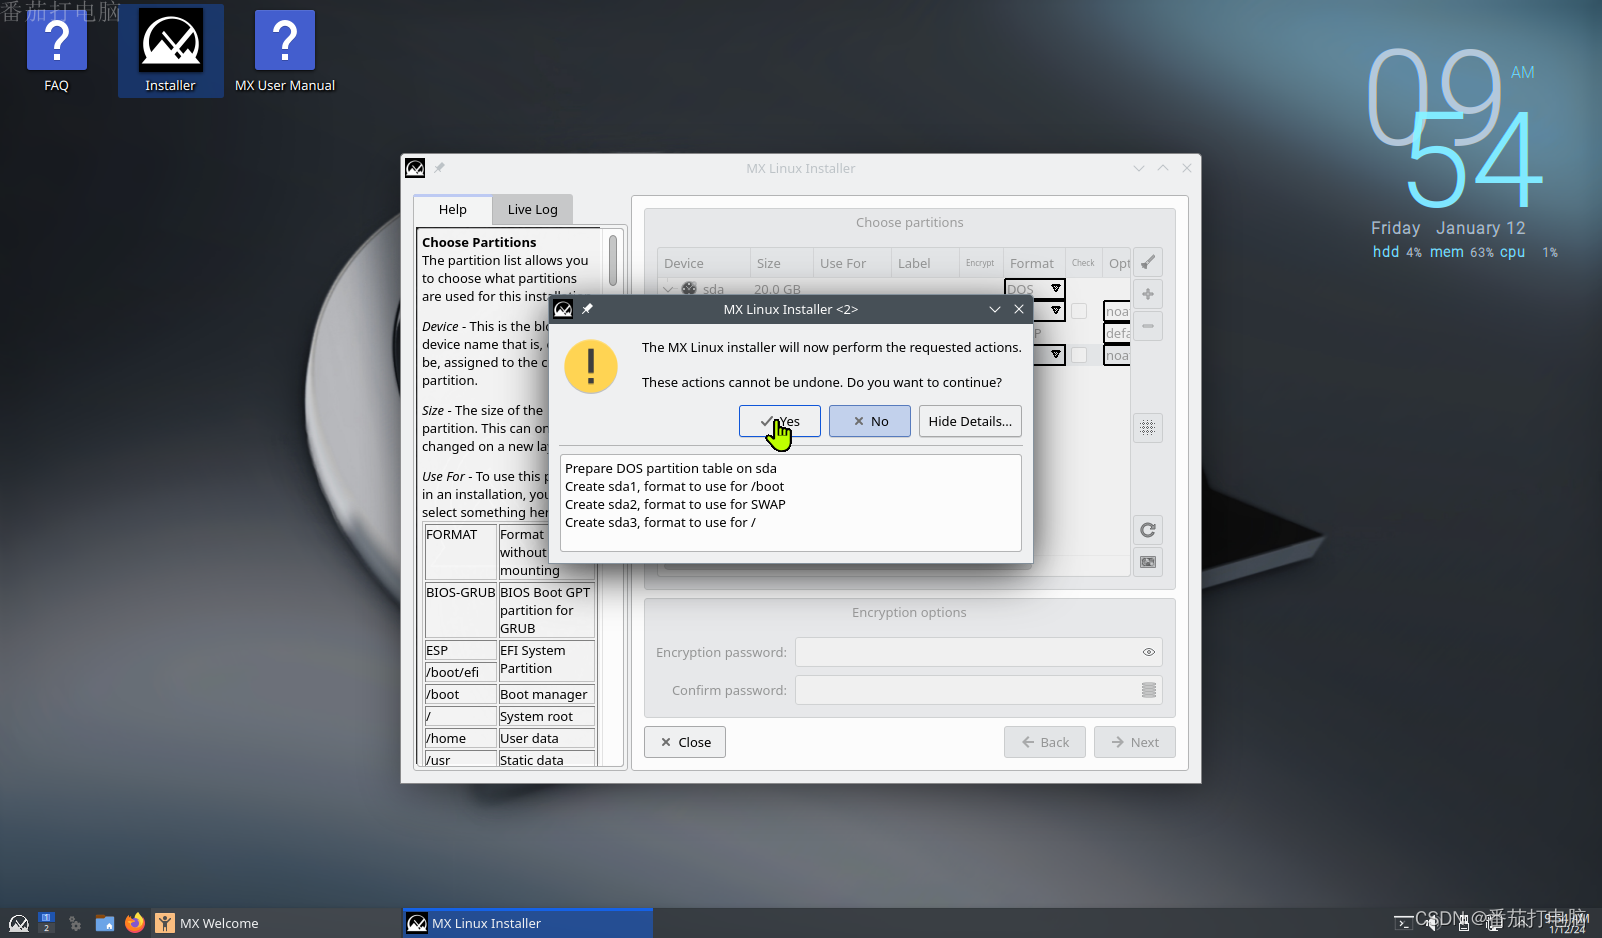
Task: Switch to the Help tab
Action: (x=453, y=209)
